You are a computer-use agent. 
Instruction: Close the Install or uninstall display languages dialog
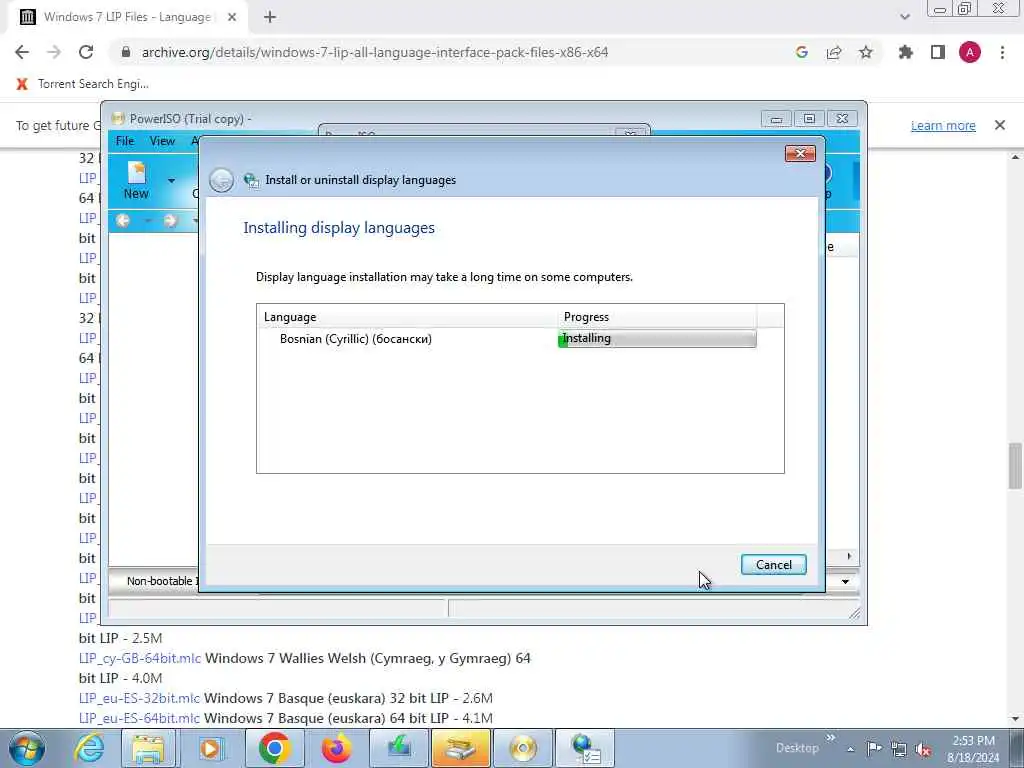800,153
